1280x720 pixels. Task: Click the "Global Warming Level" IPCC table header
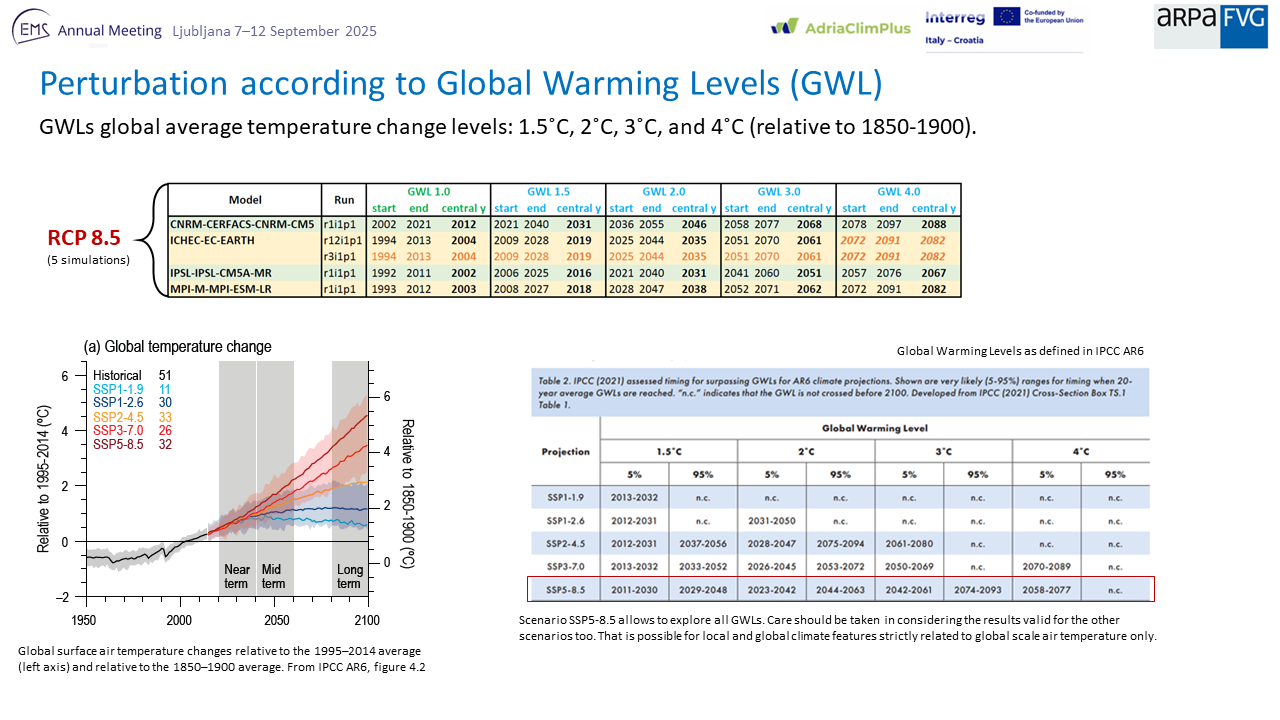click(x=874, y=427)
